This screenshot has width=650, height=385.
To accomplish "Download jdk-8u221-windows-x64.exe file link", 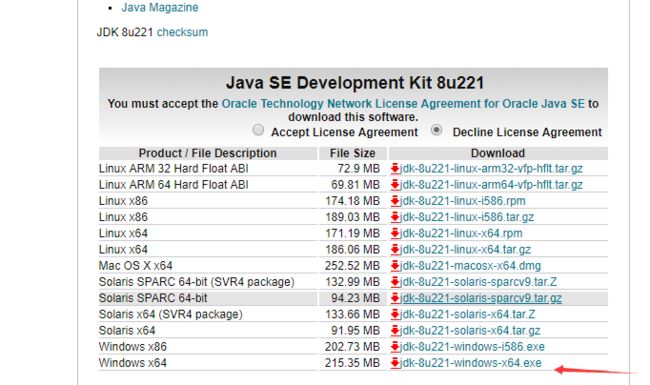I will (471, 363).
